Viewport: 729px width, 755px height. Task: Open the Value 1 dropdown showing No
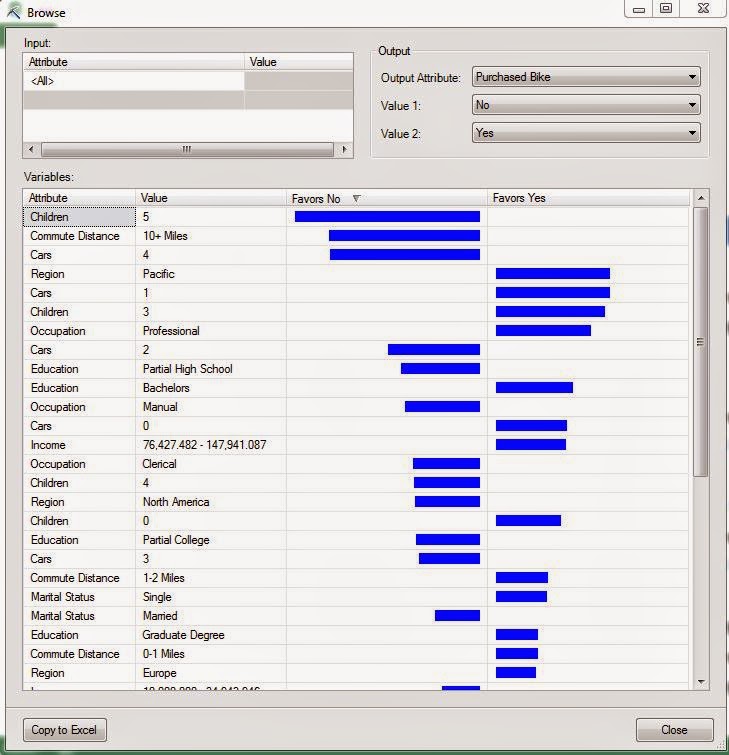(586, 105)
